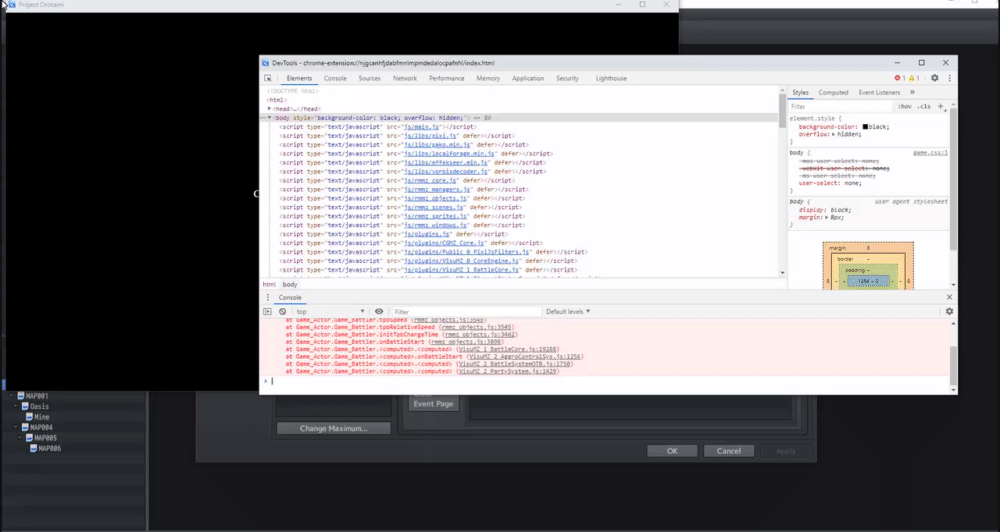The image size is (1000, 532).
Task: Click the Event Page button
Action: coord(433,403)
